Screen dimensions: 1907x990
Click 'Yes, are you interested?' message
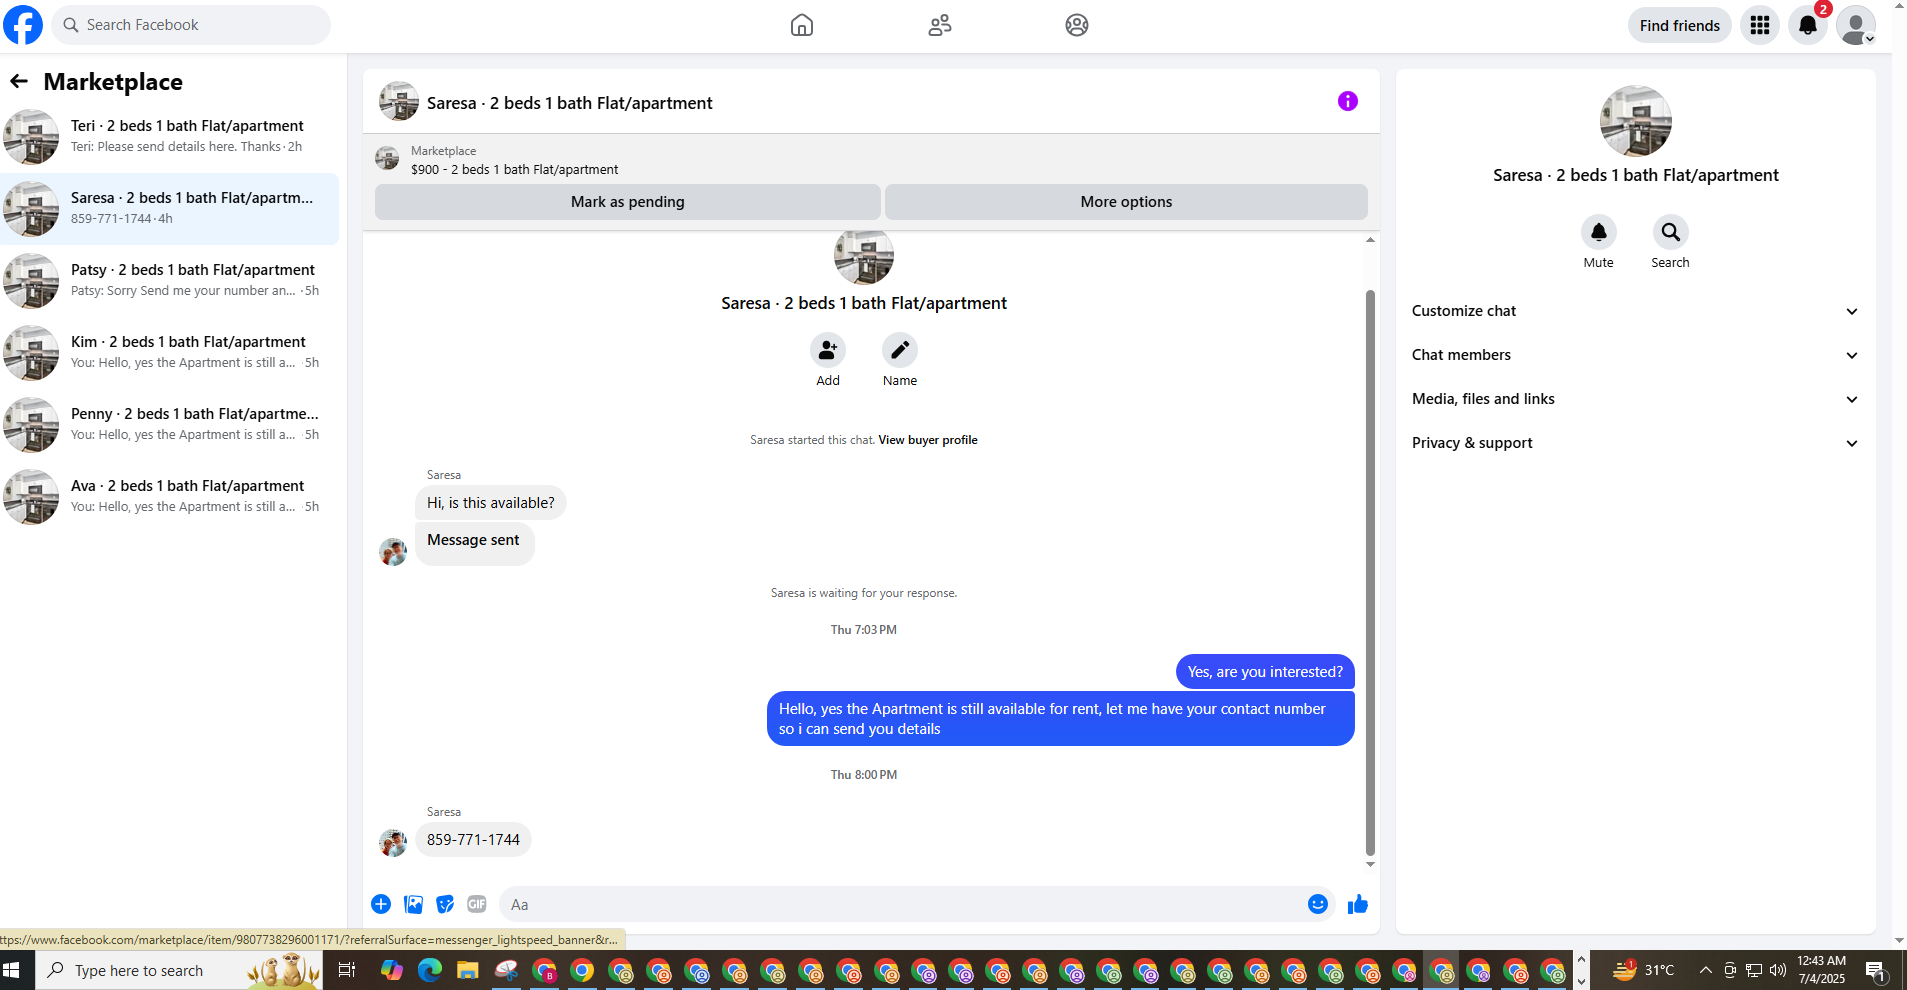coord(1265,672)
